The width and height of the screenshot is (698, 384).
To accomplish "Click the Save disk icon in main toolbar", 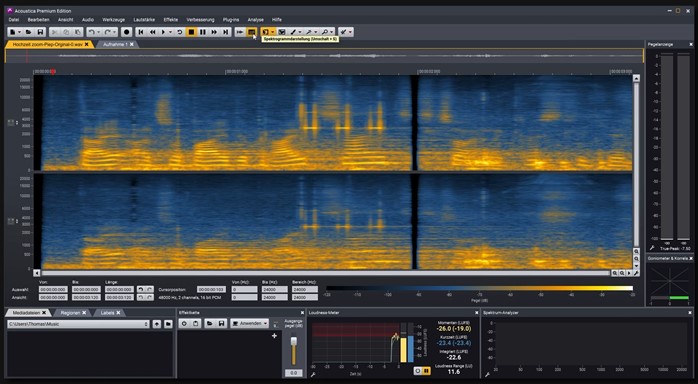I will (40, 32).
